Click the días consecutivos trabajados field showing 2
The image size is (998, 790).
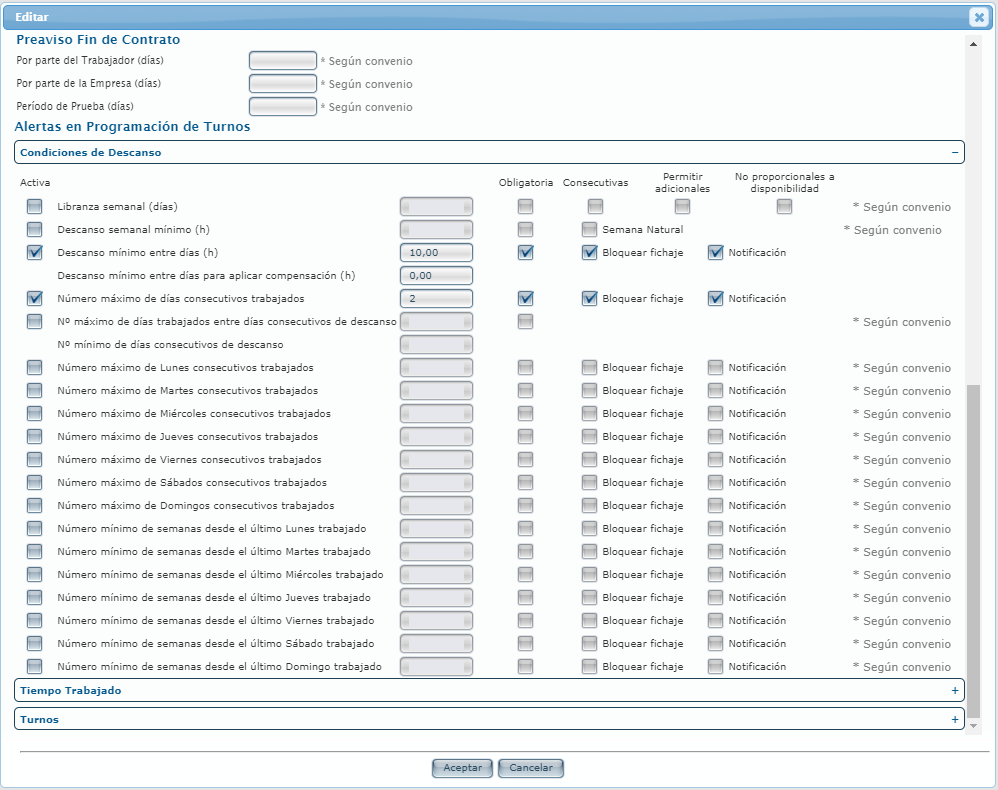coord(436,298)
